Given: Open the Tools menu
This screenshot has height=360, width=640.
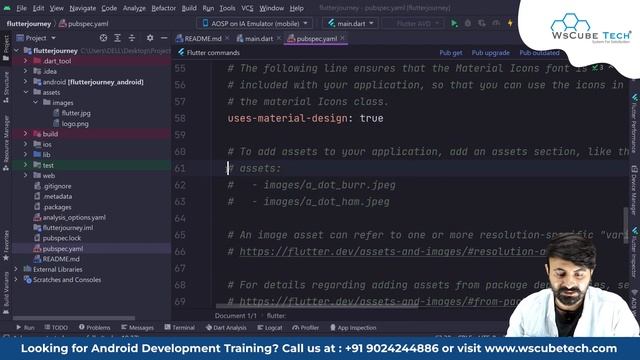Looking at the screenshot, I should tap(227, 8).
